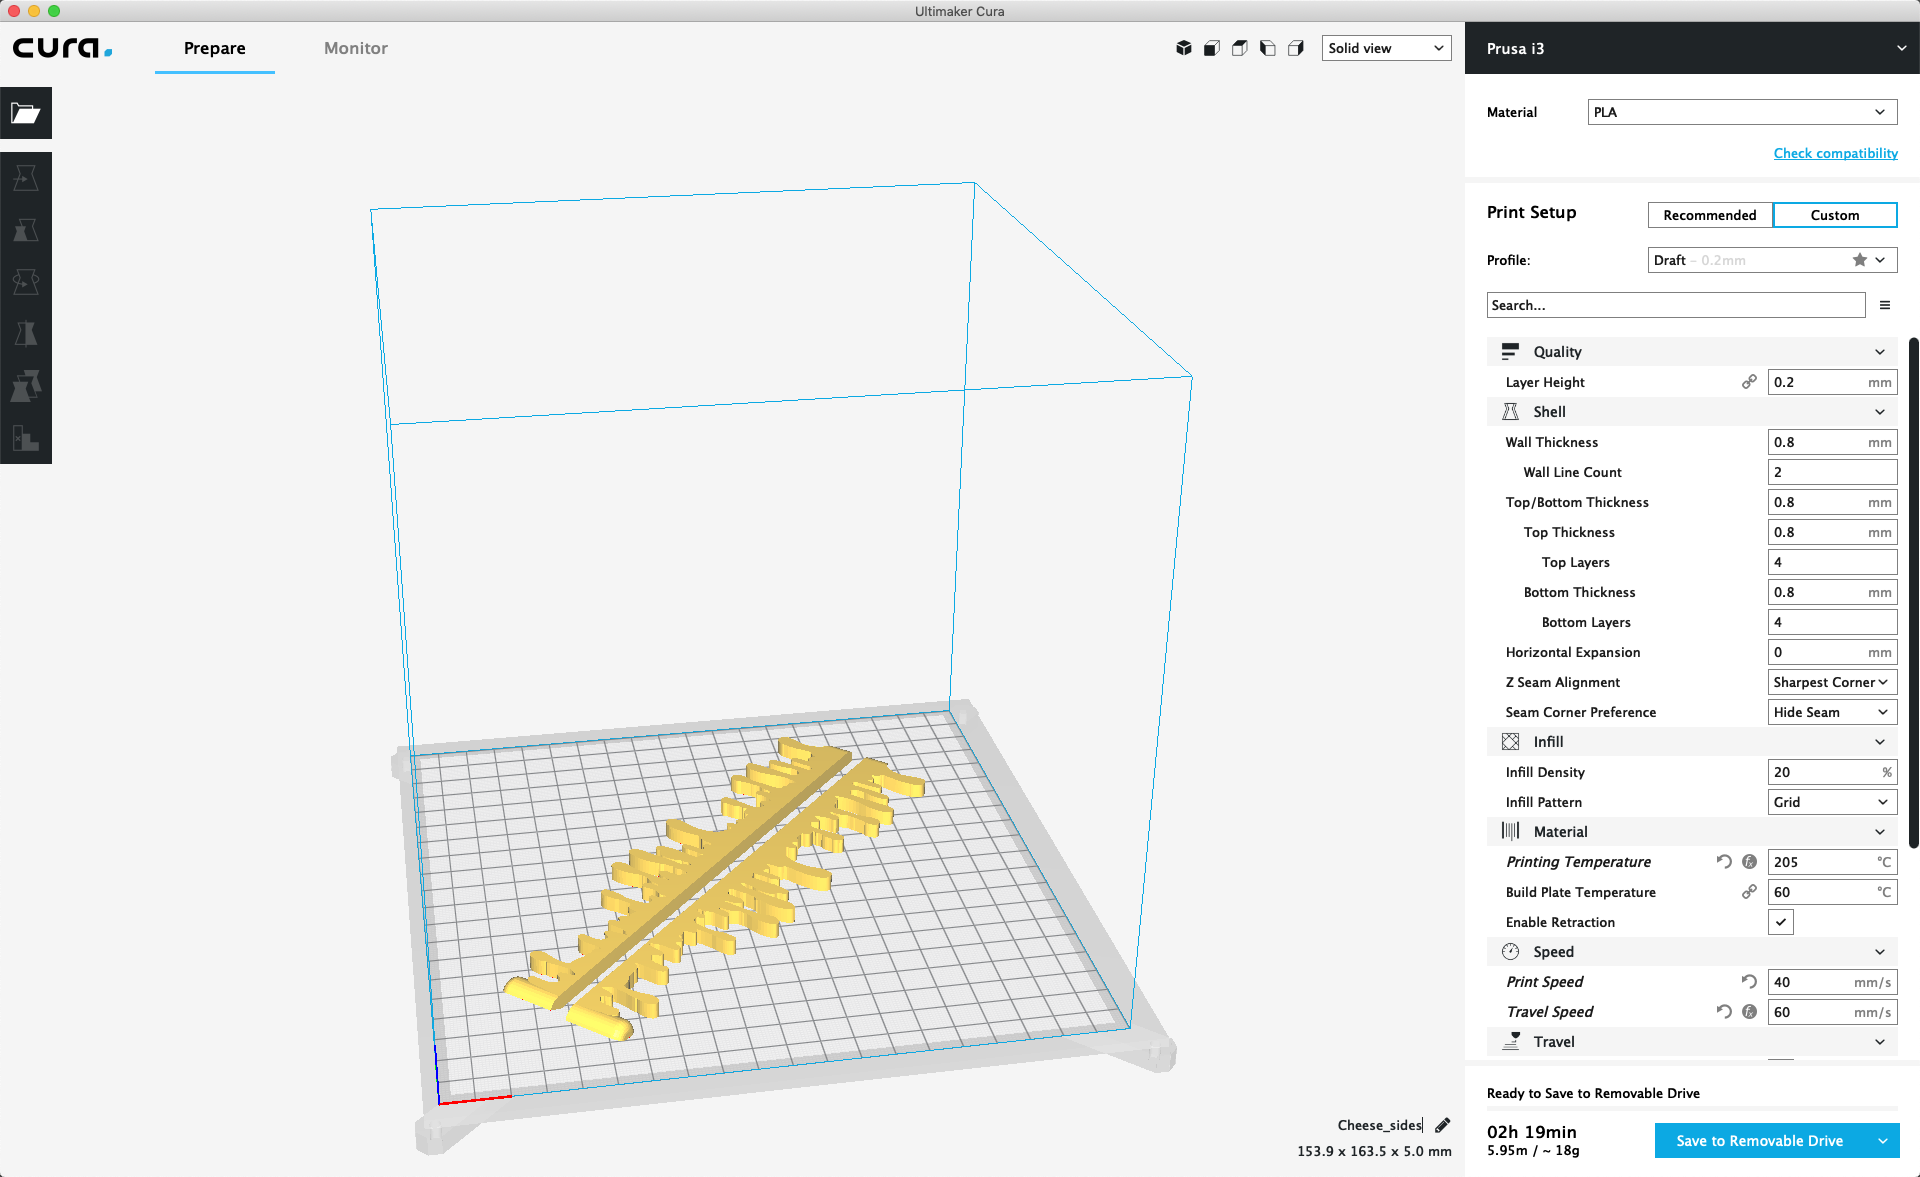Click the scale object tool
This screenshot has height=1177, width=1920.
point(25,230)
